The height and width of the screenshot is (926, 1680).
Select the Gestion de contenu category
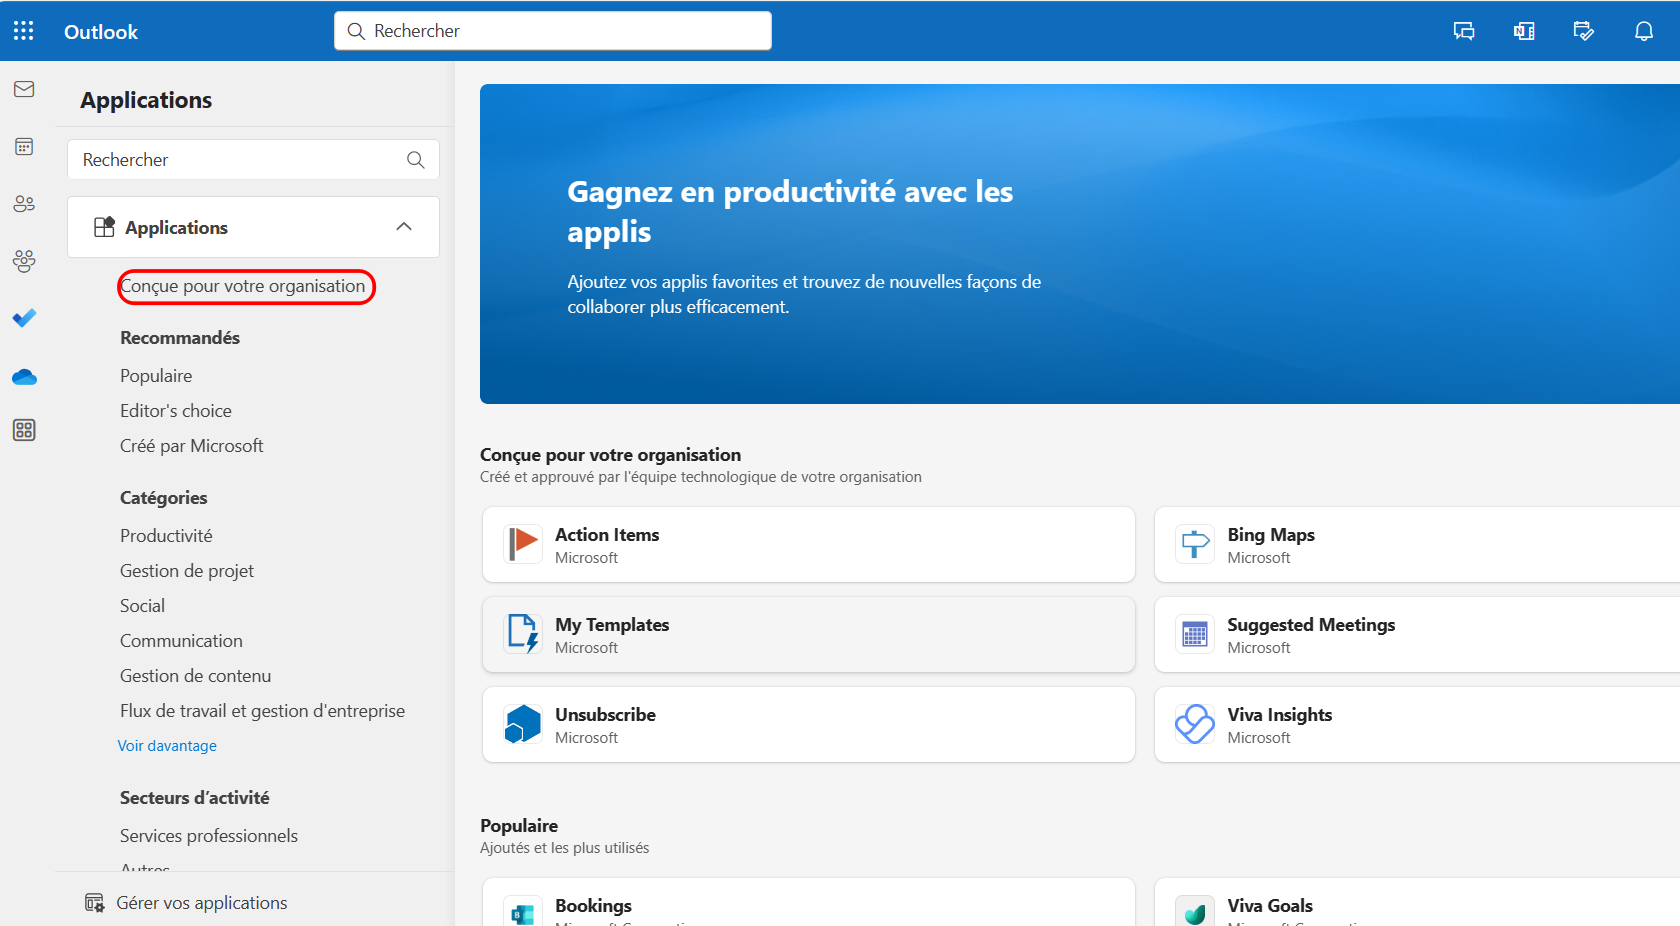coord(196,676)
